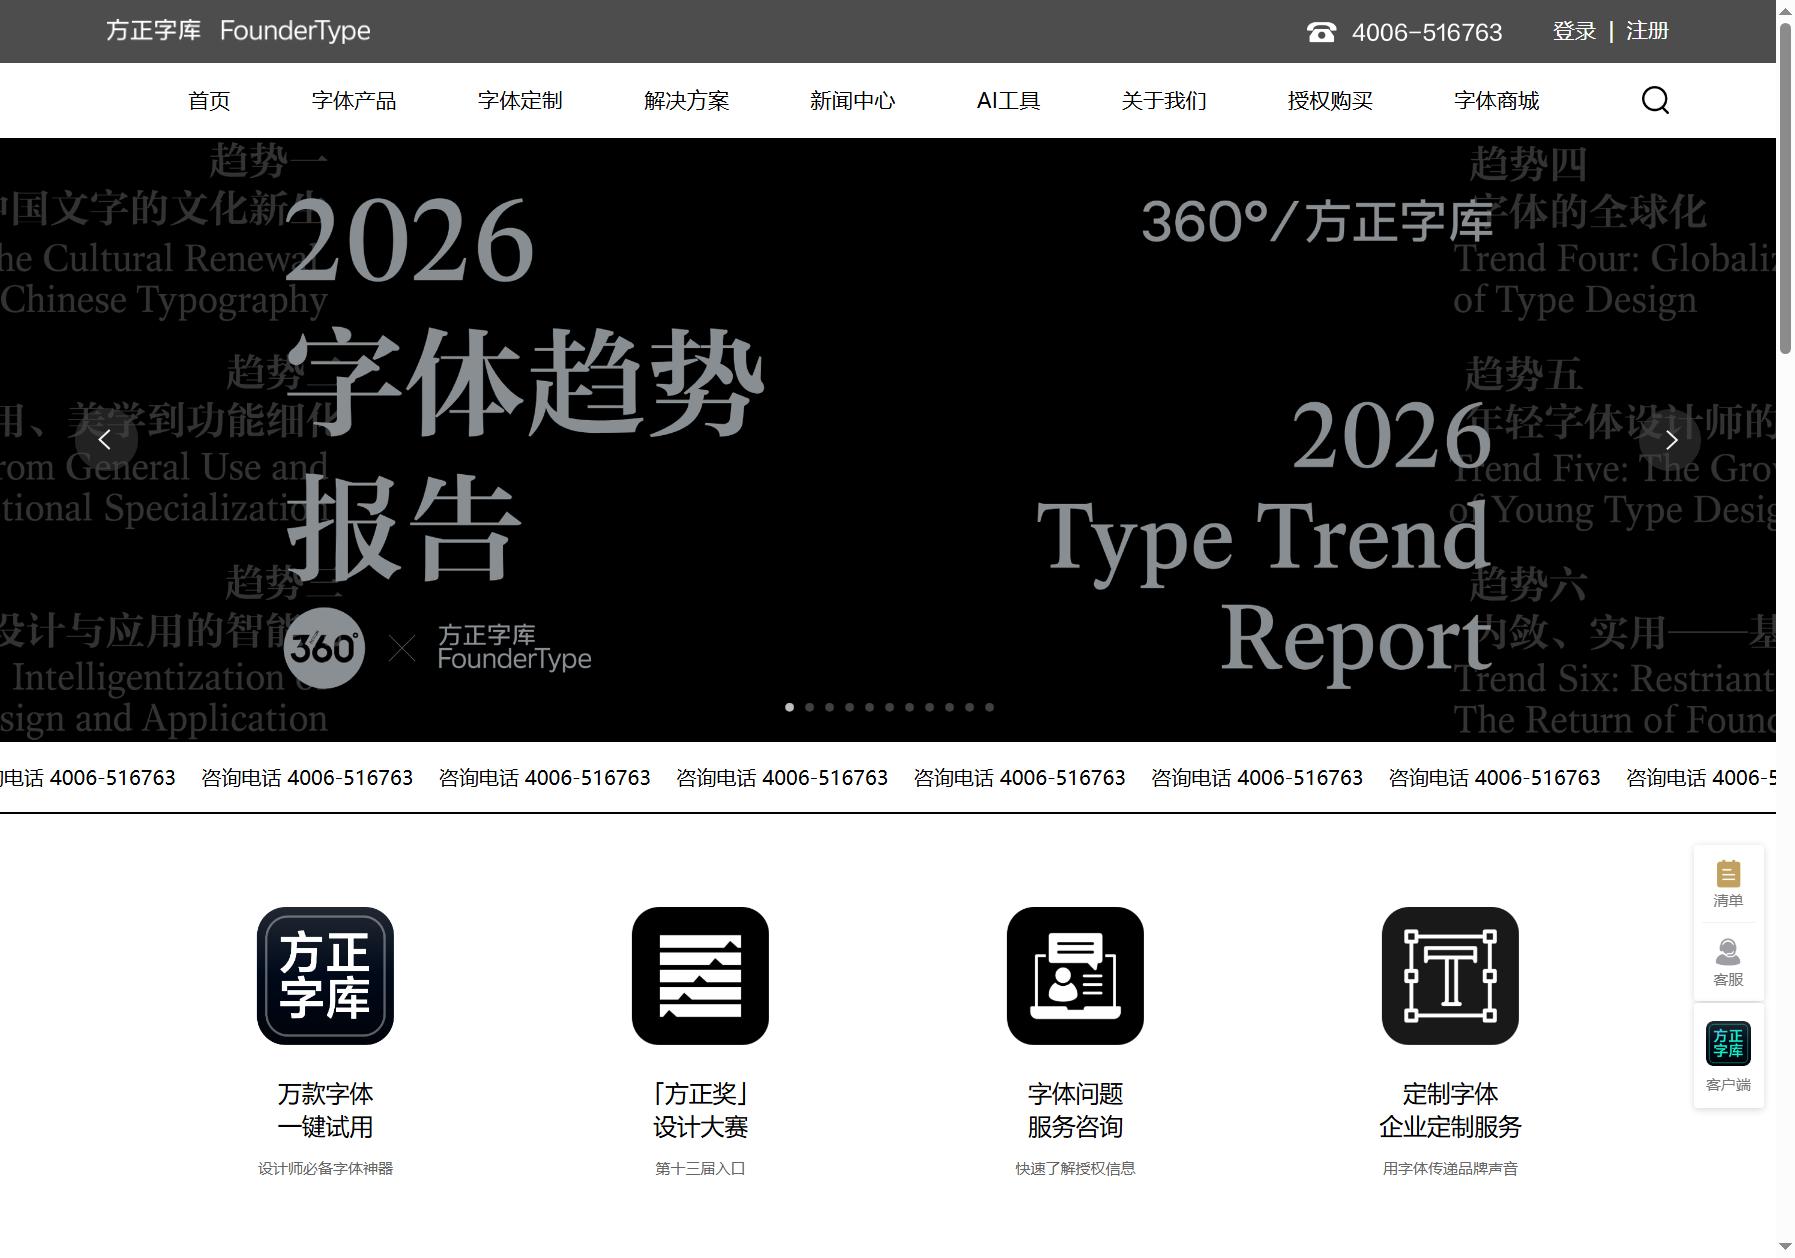Click the header phone number 4006-516763
The width and height of the screenshot is (1795, 1258).
pyautogui.click(x=1426, y=32)
